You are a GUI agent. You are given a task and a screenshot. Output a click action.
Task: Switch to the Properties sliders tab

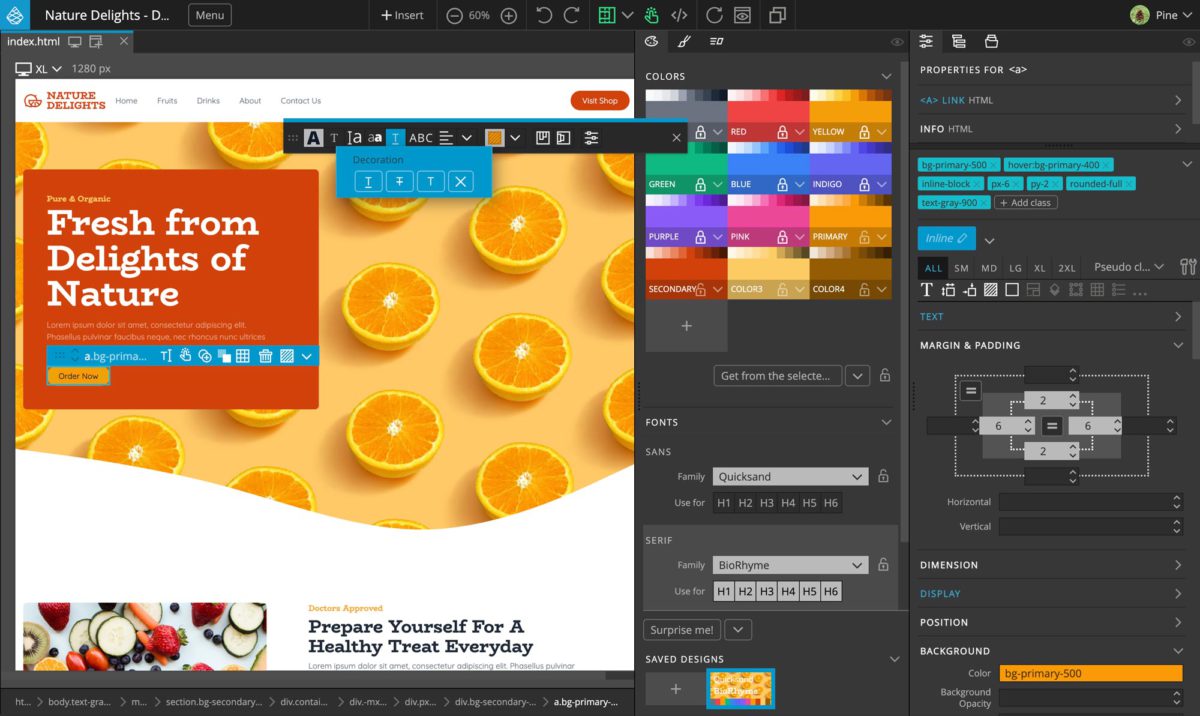pyautogui.click(x=926, y=41)
